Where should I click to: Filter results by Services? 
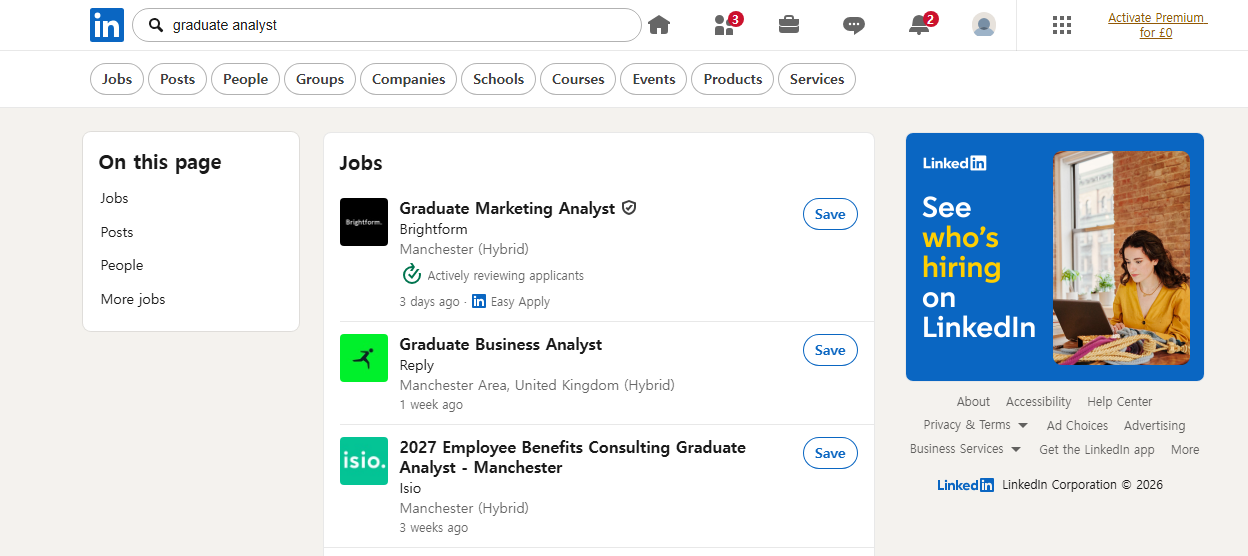point(817,79)
